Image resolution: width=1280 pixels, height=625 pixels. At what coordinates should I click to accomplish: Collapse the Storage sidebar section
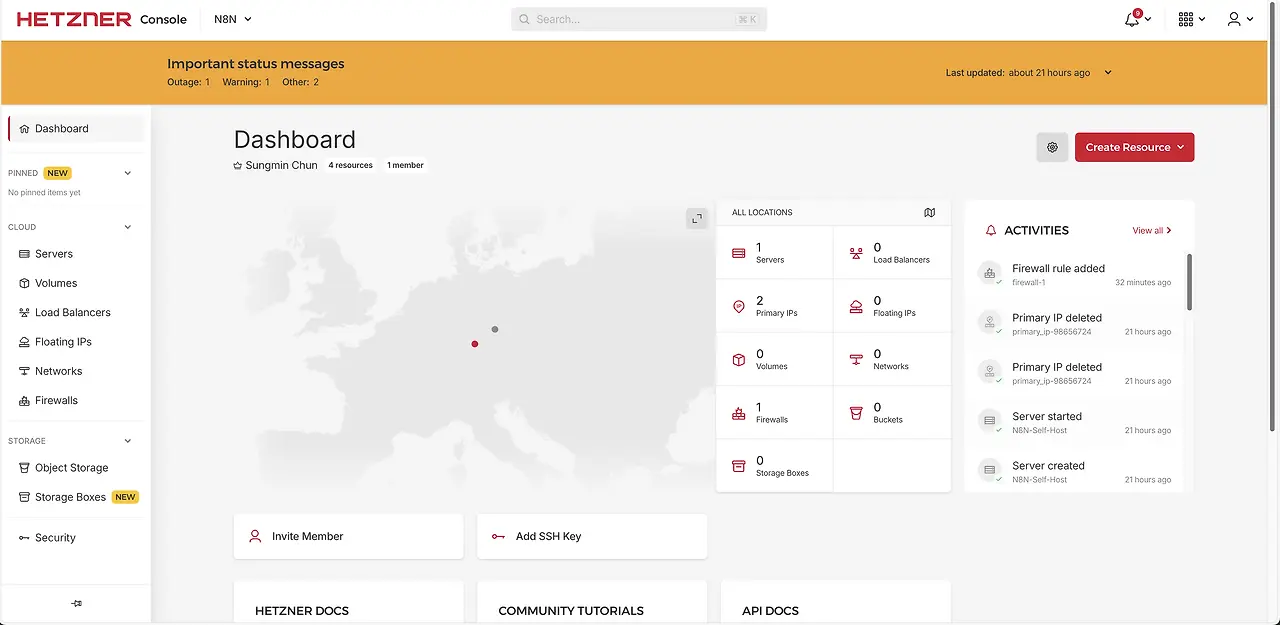tap(127, 441)
